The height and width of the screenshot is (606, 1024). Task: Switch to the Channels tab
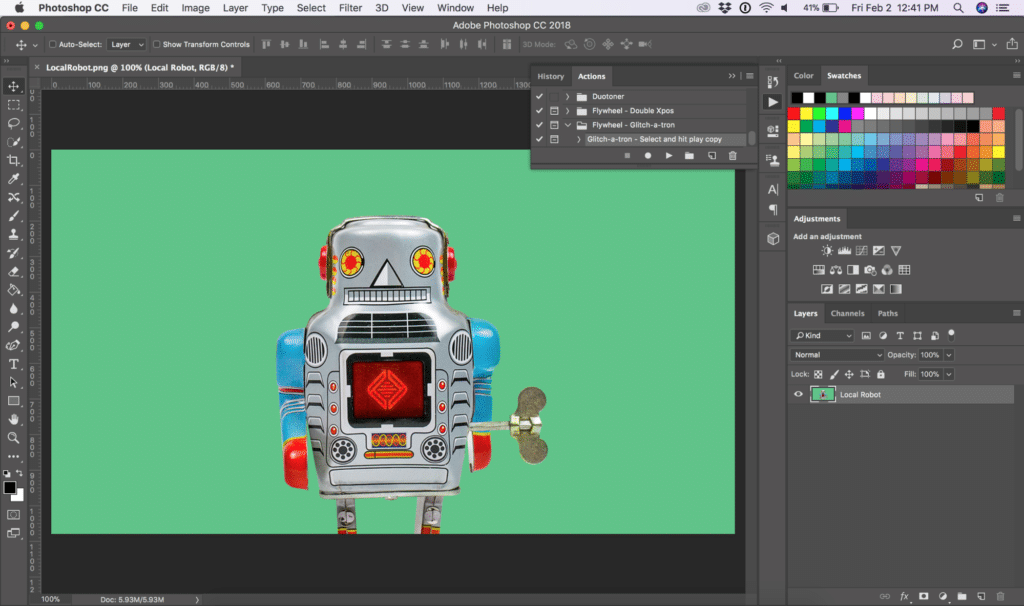pyautogui.click(x=847, y=314)
